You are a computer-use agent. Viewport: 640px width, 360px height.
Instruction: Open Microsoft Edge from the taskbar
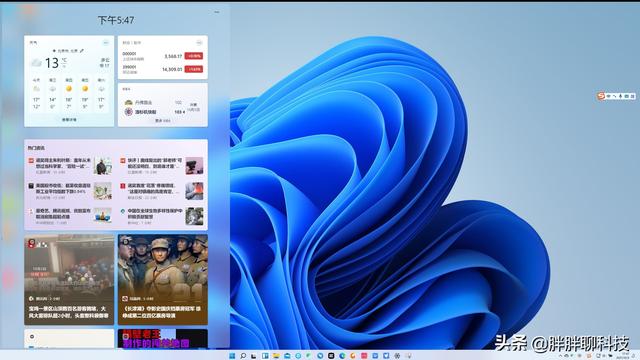[342, 356]
